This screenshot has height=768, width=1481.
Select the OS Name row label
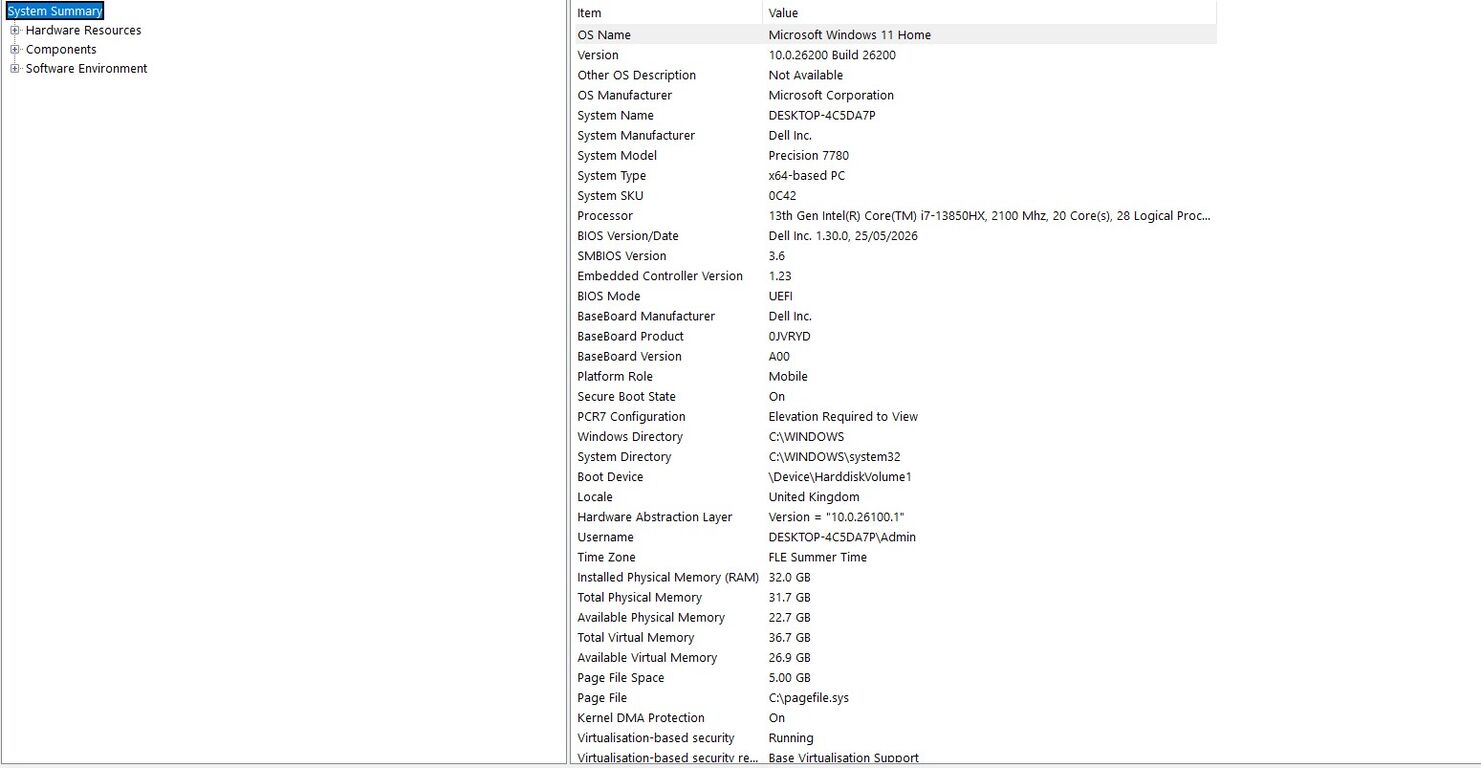[x=604, y=35]
